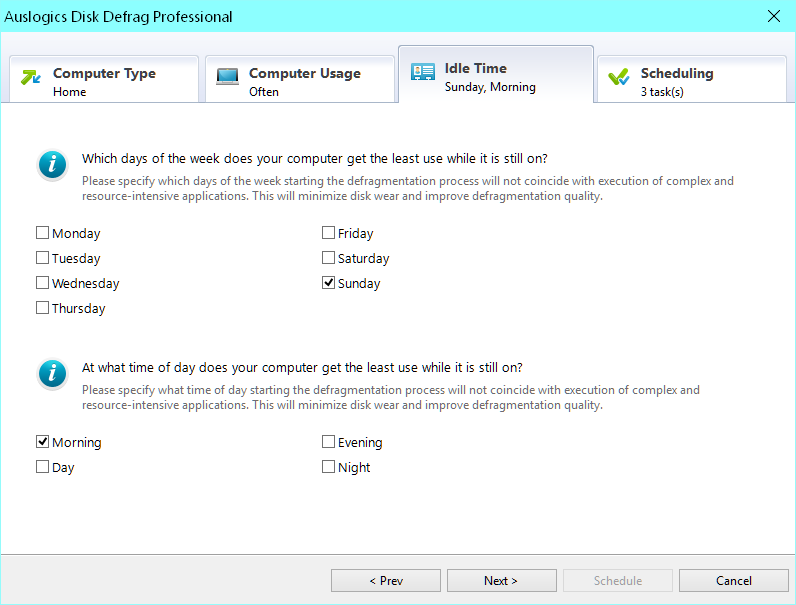Switch to the Computer Usage tab
Viewport: 796px width, 605px height.
click(x=300, y=79)
